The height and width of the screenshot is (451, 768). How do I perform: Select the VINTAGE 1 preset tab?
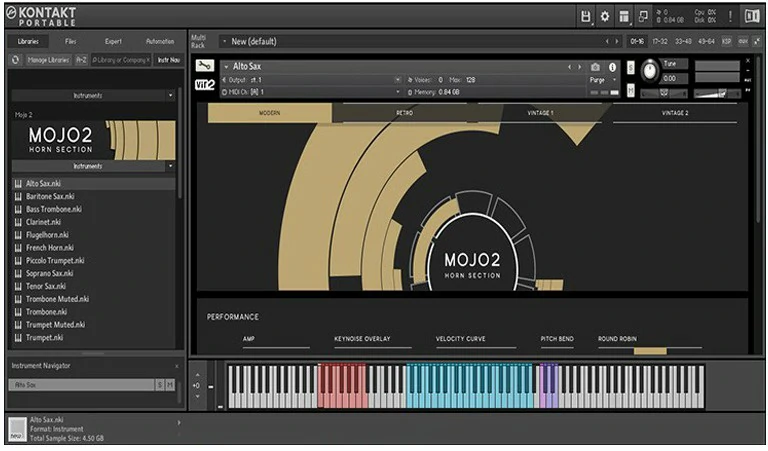[x=540, y=113]
